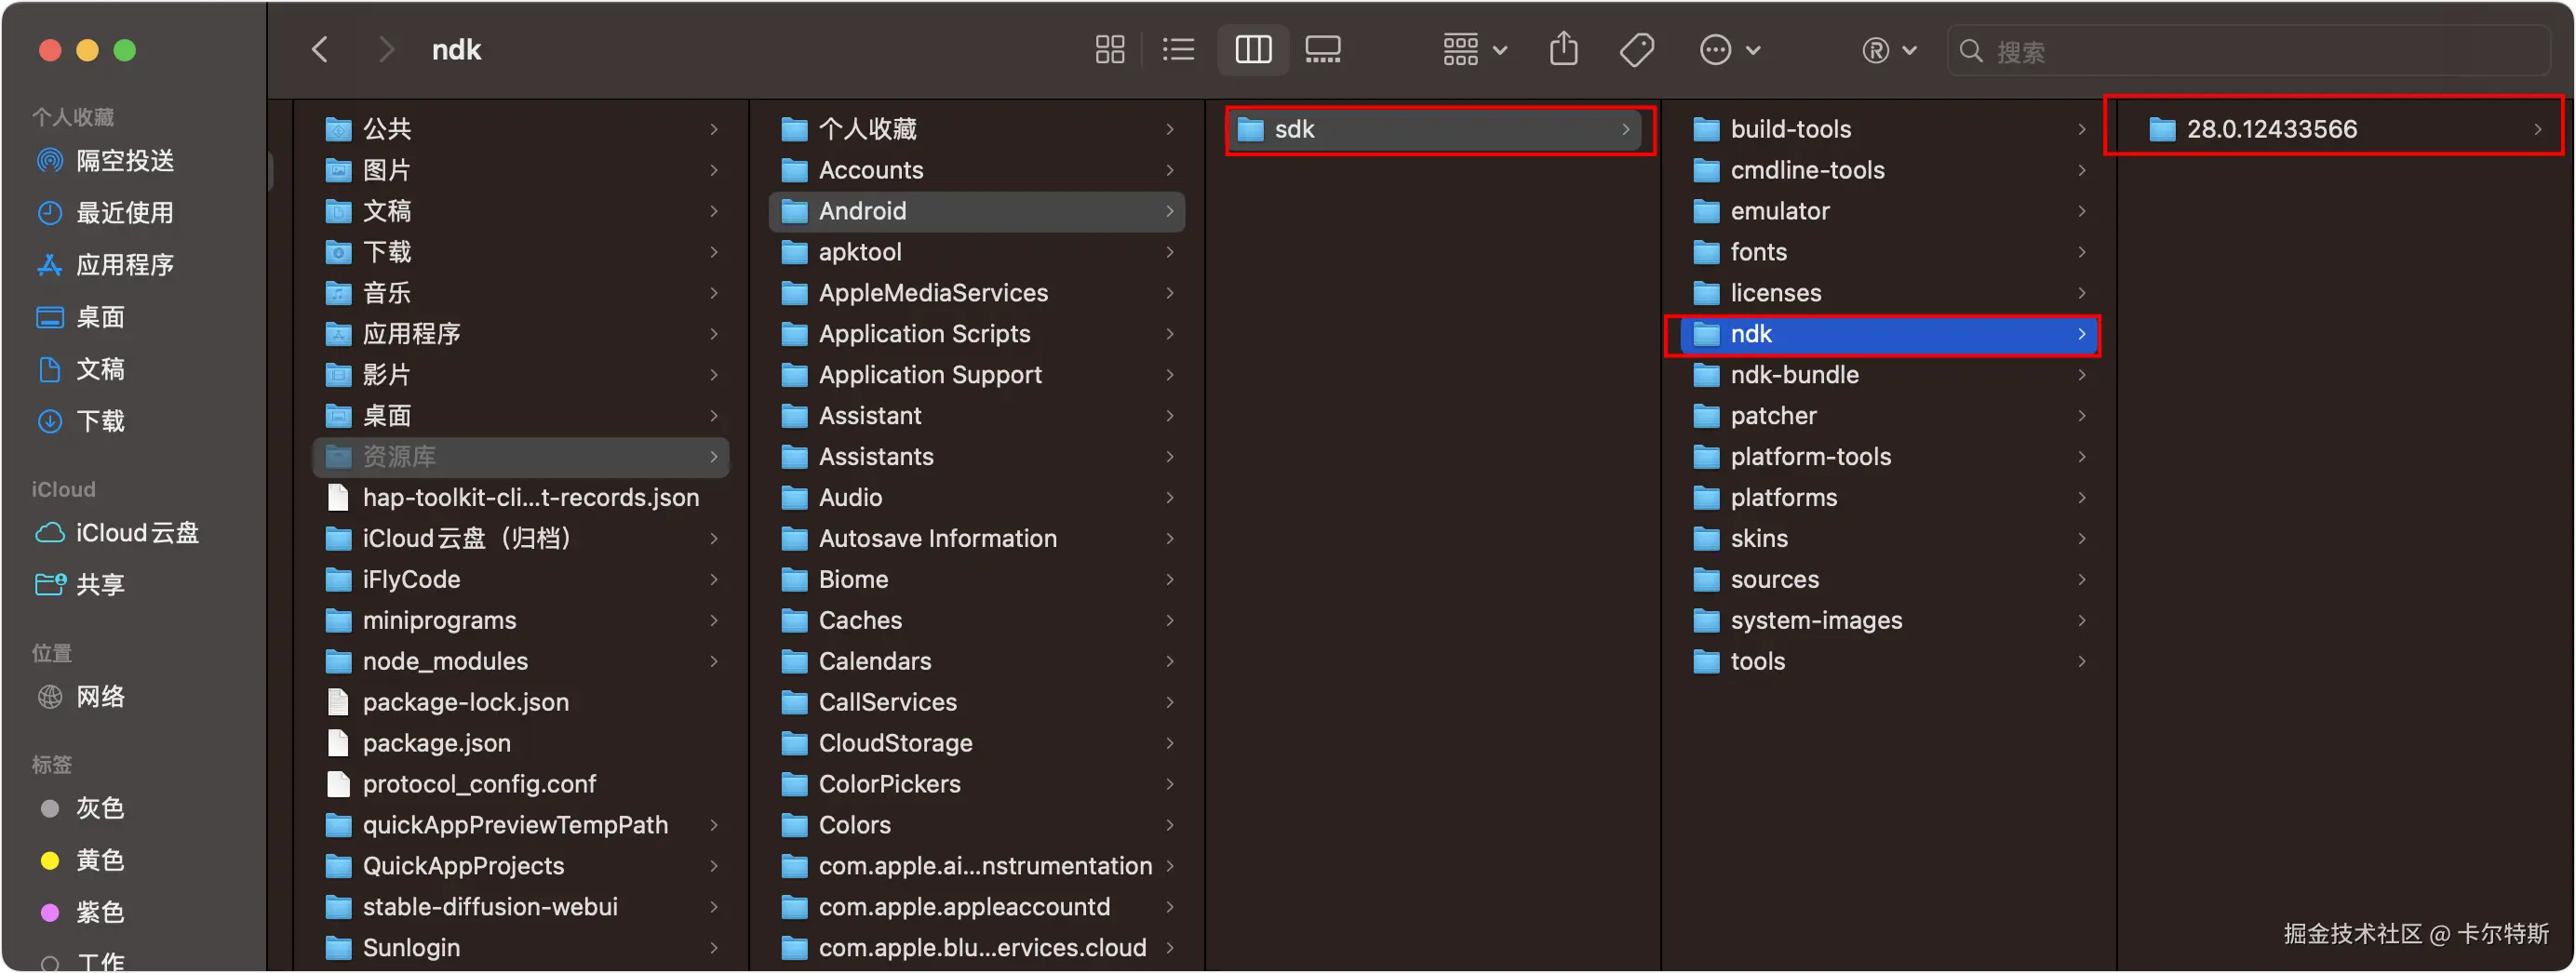The height and width of the screenshot is (973, 2576).
Task: Open Recents (最近使用) in the sidebar
Action: click(x=105, y=212)
